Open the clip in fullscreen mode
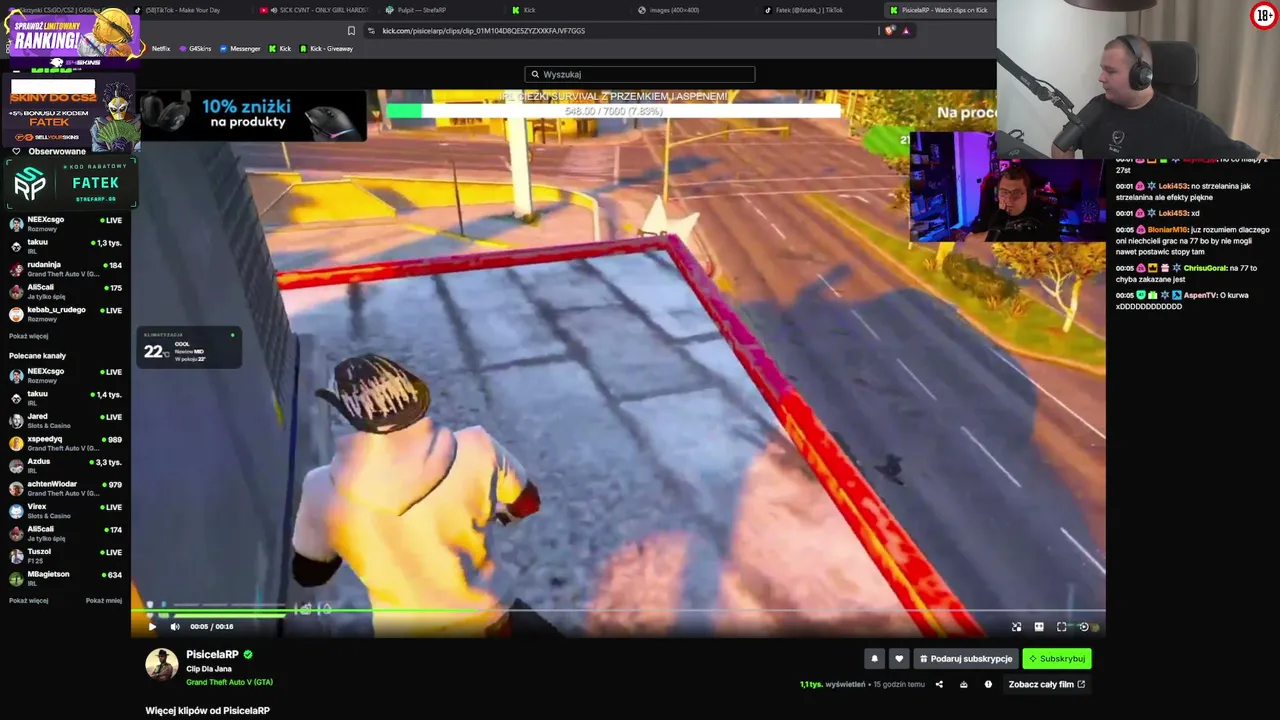The height and width of the screenshot is (720, 1280). click(x=1062, y=627)
